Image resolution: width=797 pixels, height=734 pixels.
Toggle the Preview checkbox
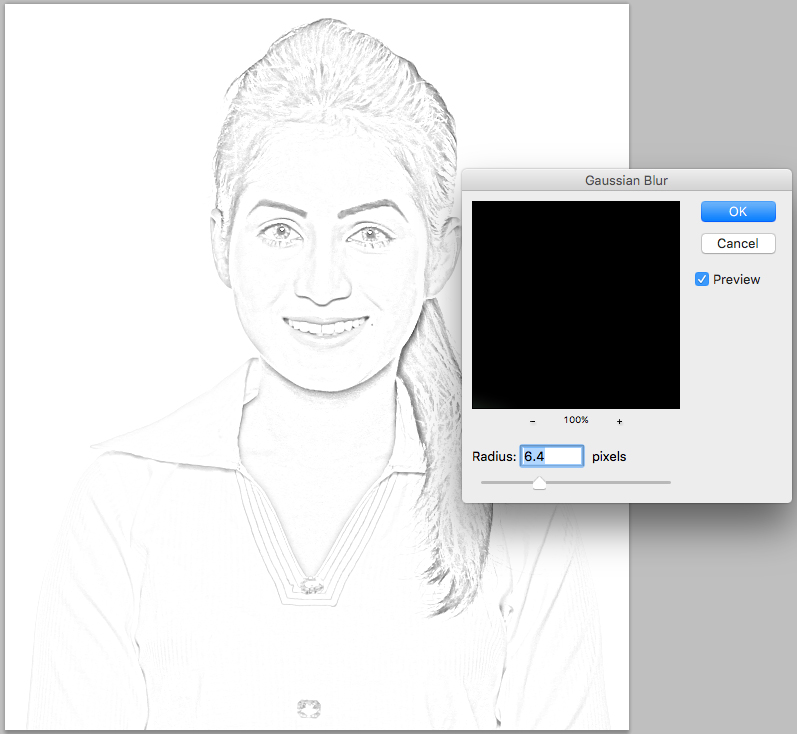pyautogui.click(x=702, y=280)
